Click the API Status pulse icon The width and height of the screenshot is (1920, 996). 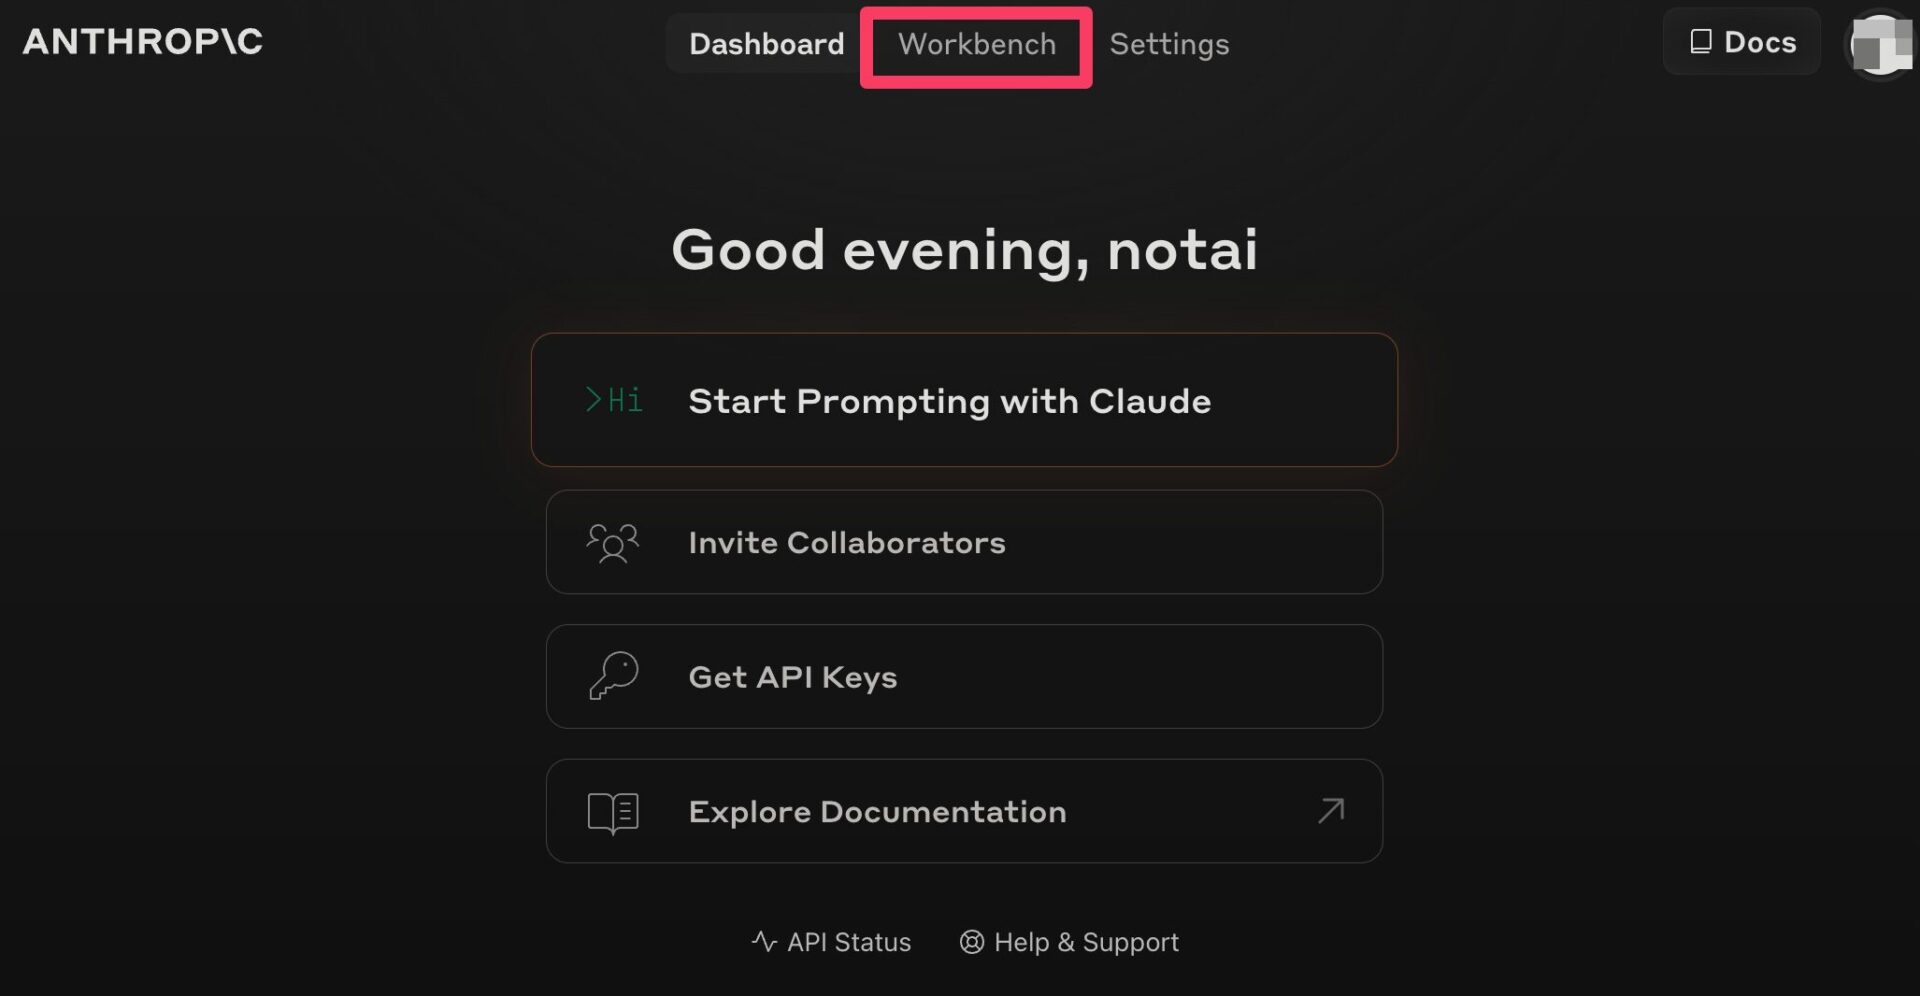click(x=764, y=942)
